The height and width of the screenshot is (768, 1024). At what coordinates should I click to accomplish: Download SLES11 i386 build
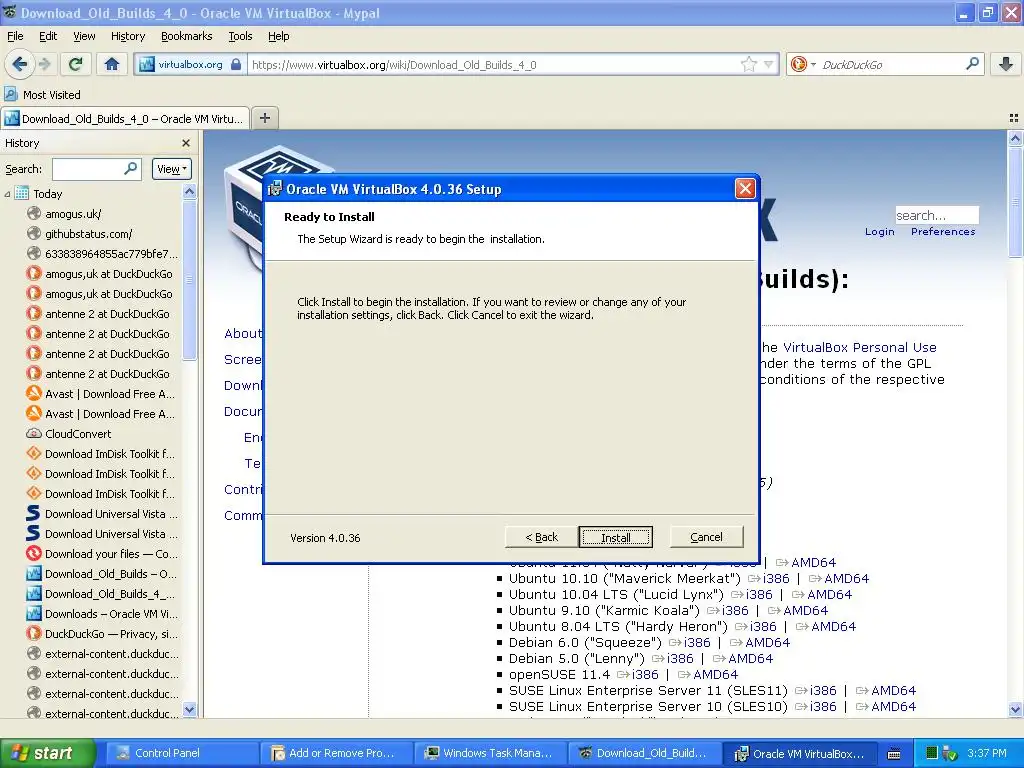tap(823, 690)
